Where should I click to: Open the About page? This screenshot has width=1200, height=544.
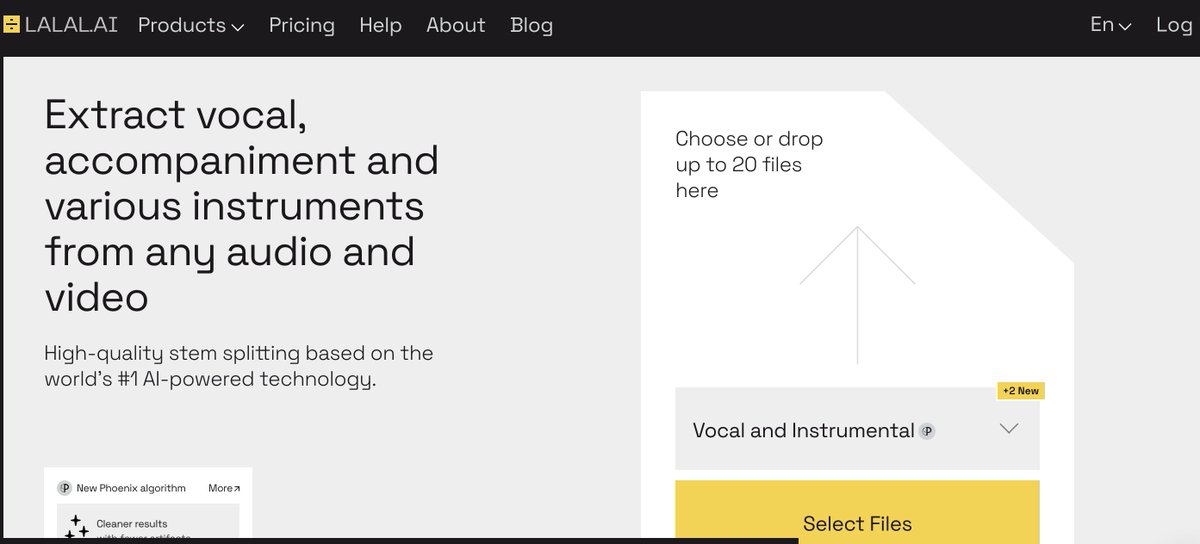click(x=456, y=25)
